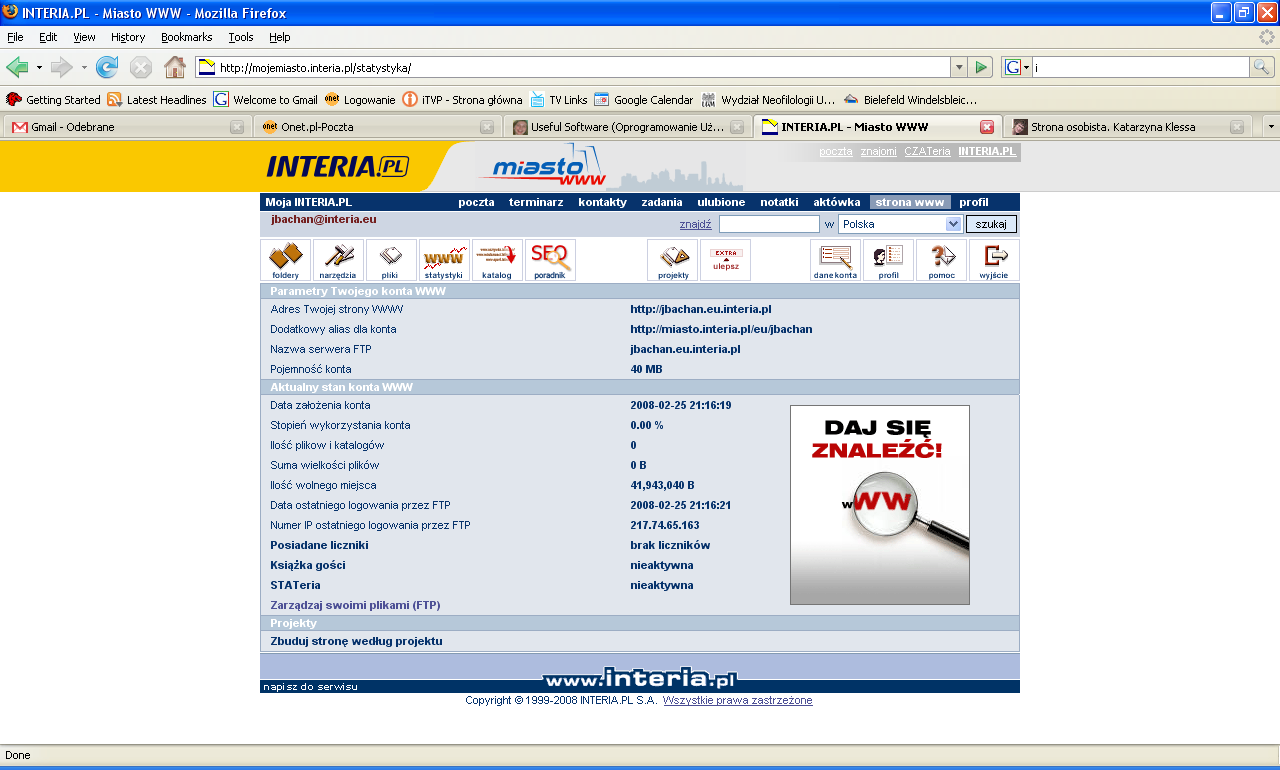Screen dimensions: 1280x770
Task: Open the znajdź link
Action: [695, 225]
